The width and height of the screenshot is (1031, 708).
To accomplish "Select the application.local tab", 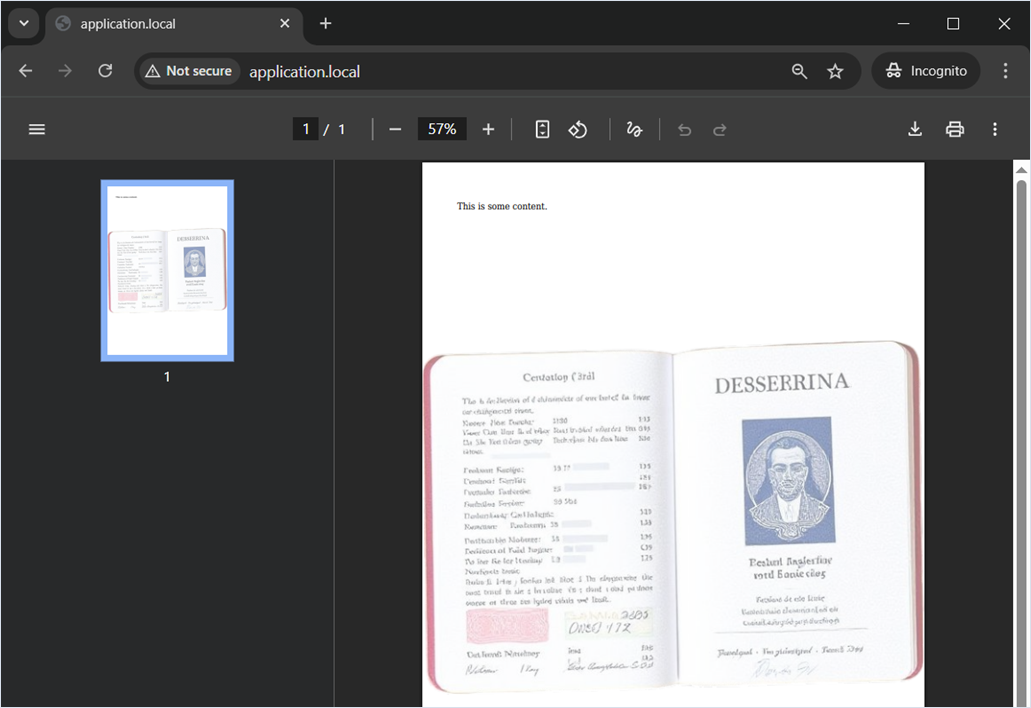I will pyautogui.click(x=160, y=24).
